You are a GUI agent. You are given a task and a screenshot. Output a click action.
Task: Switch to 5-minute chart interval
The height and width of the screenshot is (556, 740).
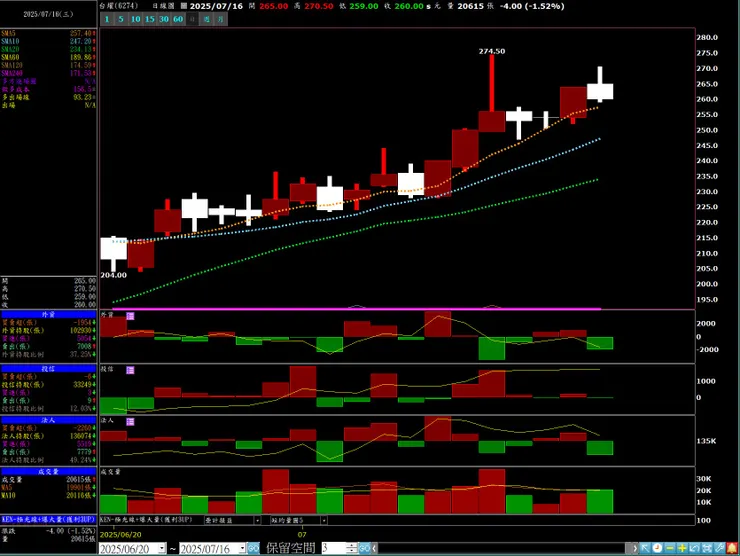(121, 19)
